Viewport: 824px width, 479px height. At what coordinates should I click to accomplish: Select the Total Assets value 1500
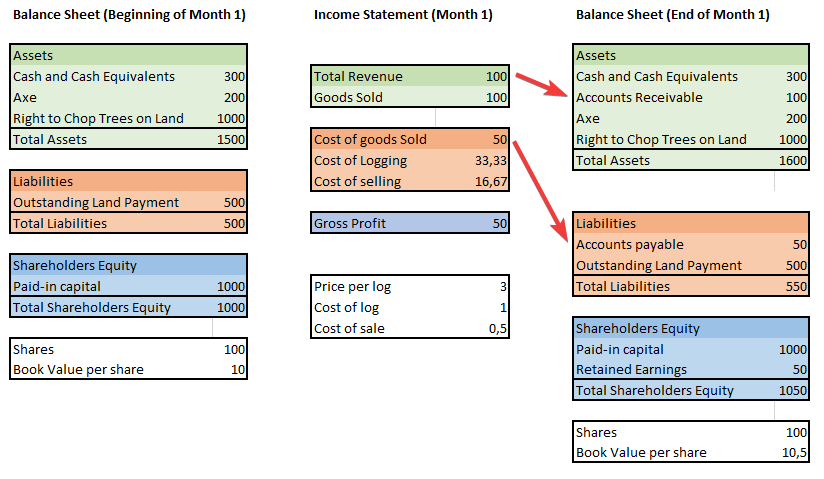pyautogui.click(x=231, y=140)
